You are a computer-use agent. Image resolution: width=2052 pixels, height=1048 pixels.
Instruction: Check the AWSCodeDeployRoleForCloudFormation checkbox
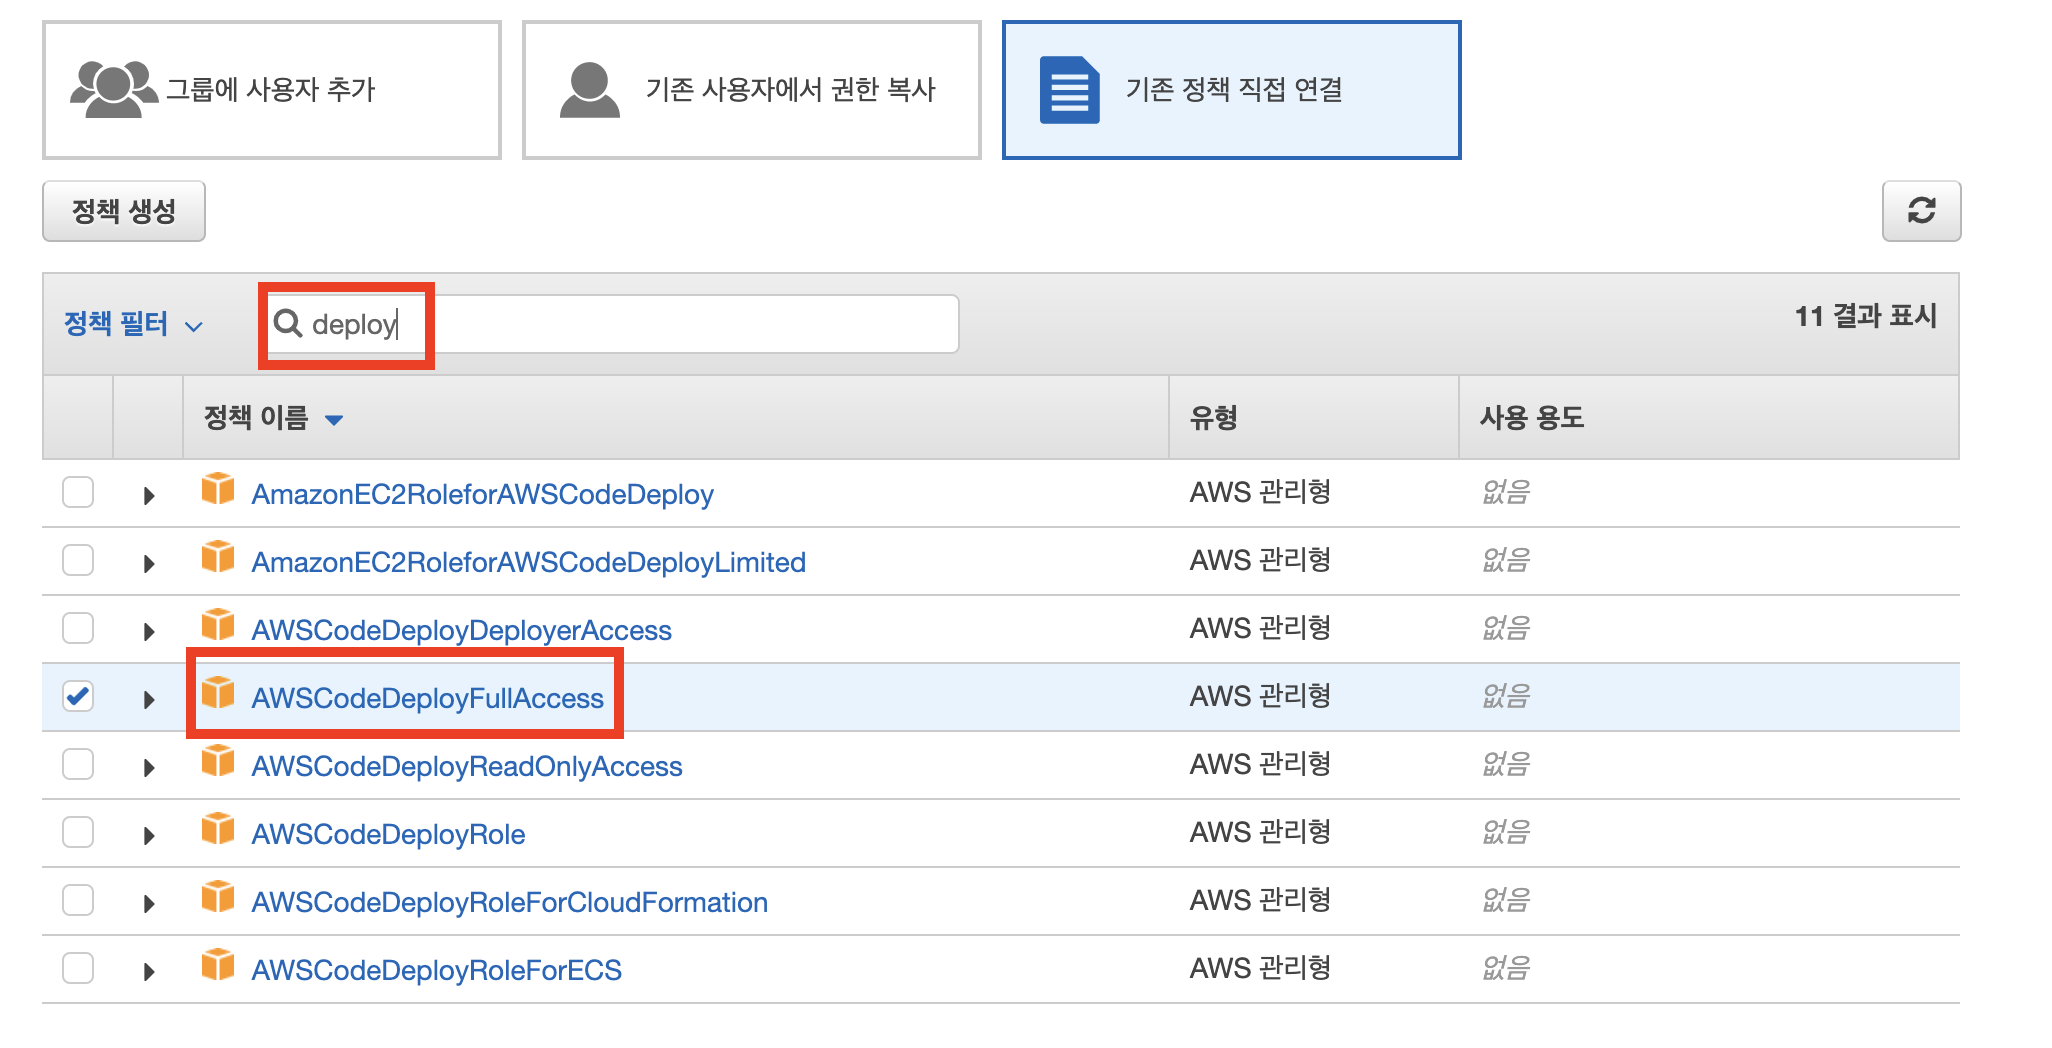click(x=78, y=900)
